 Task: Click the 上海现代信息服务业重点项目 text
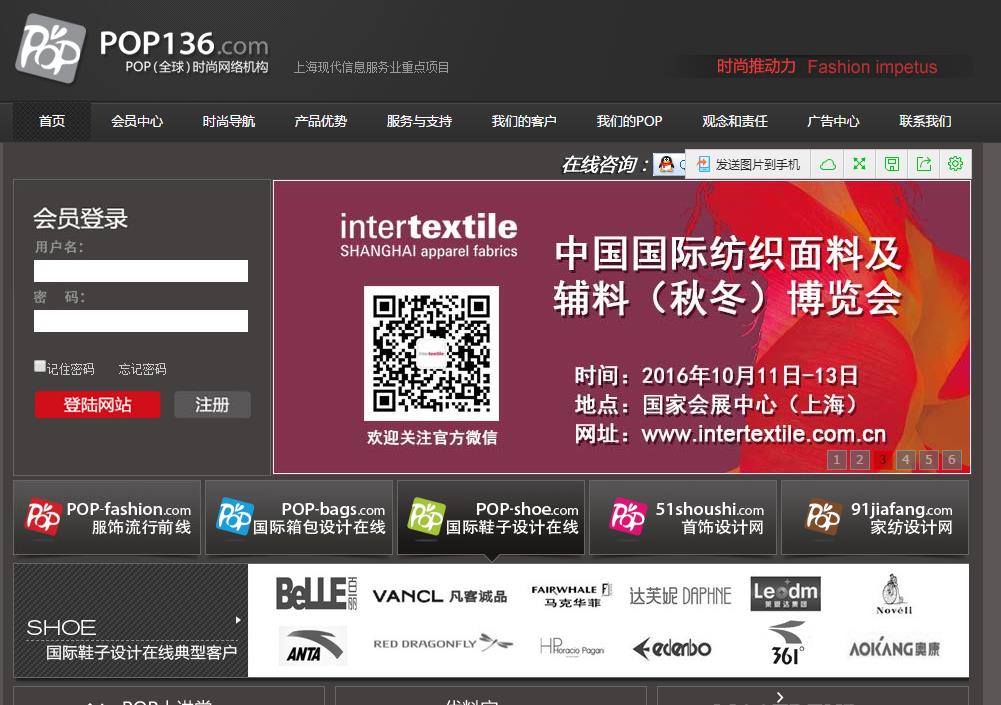pos(371,67)
